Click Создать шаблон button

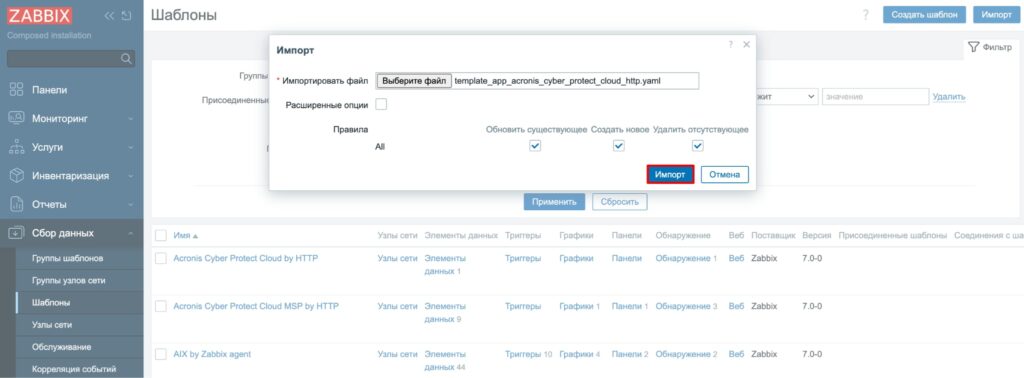(x=924, y=15)
